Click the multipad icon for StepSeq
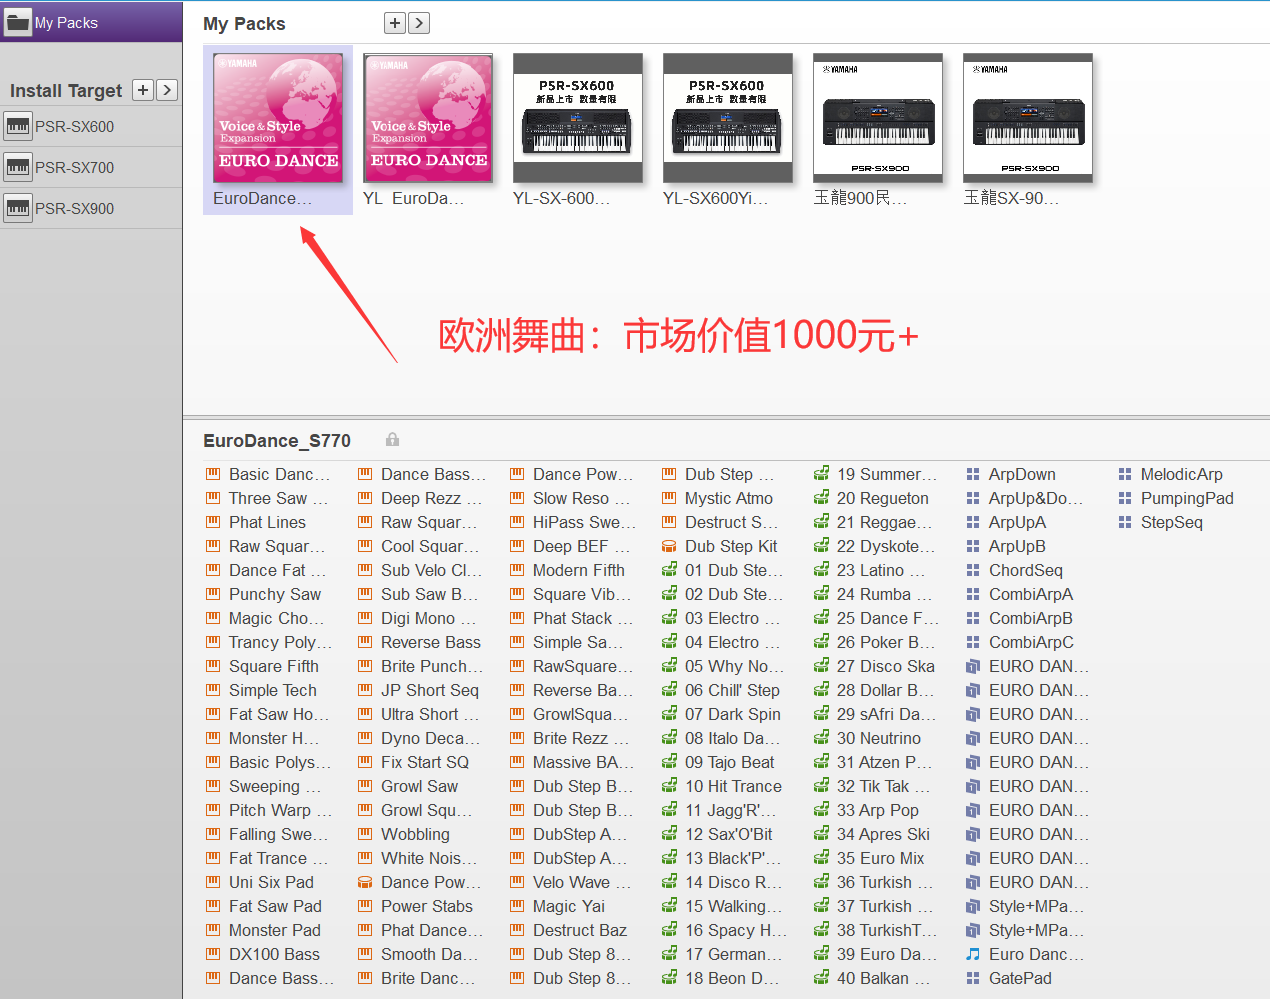This screenshot has width=1270, height=999. [x=1125, y=522]
